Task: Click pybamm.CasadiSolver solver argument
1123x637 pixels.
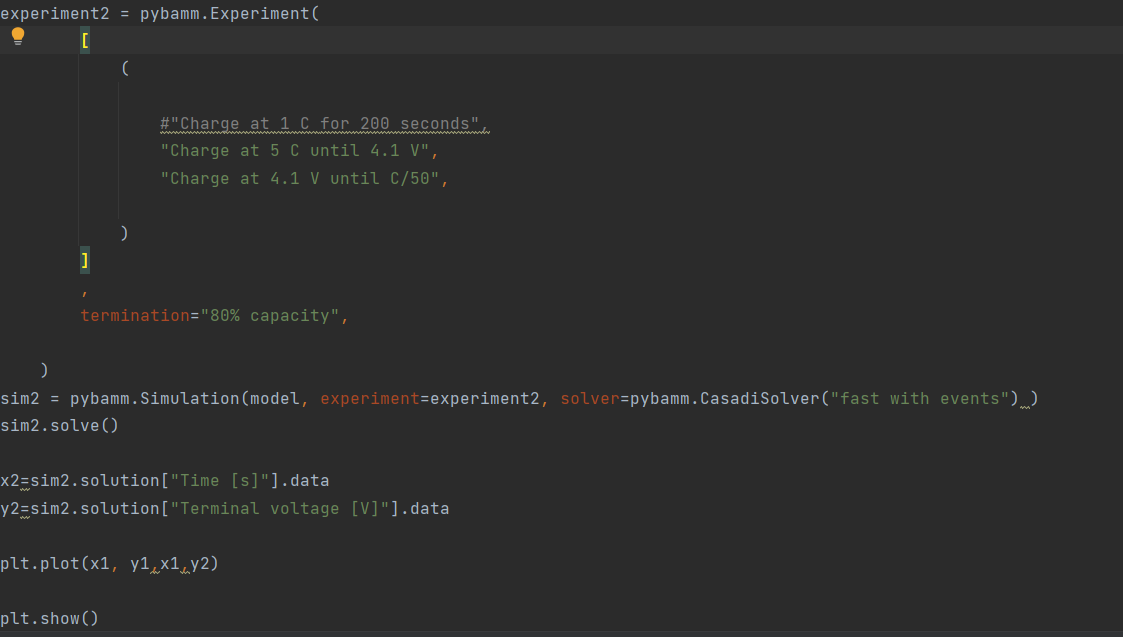Action: click(x=789, y=398)
